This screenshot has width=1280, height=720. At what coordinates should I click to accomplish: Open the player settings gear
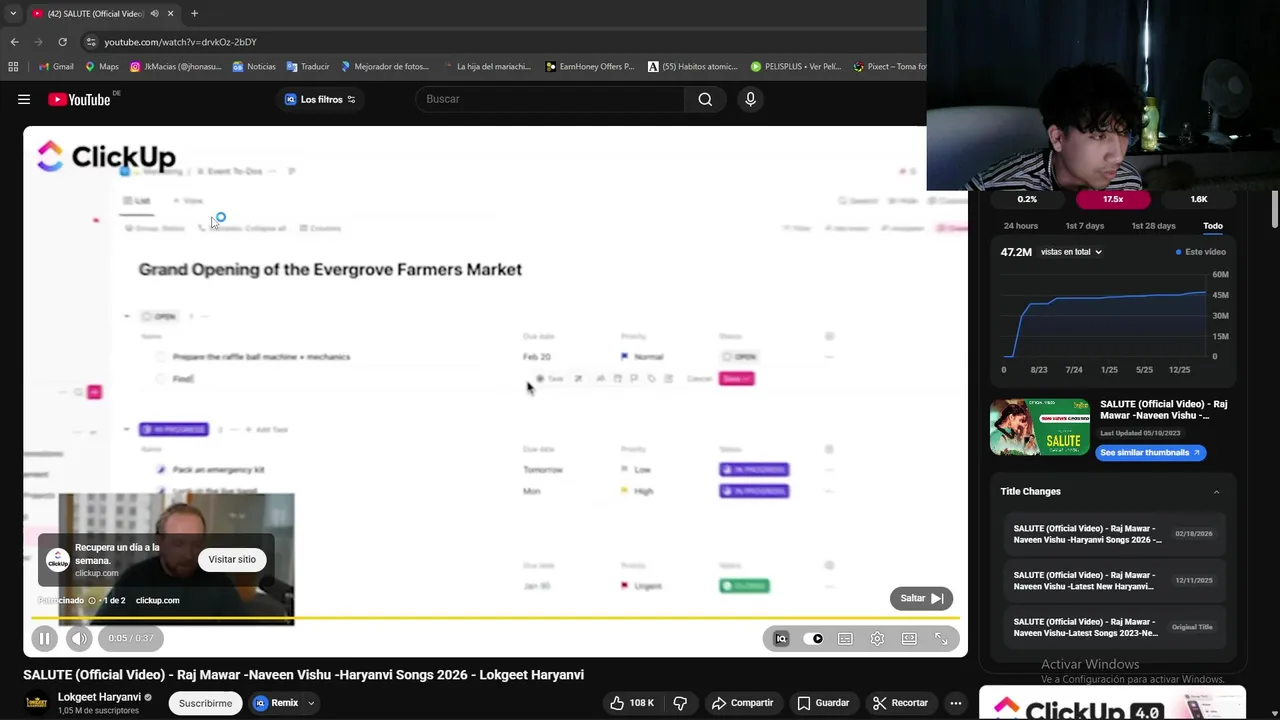877,639
